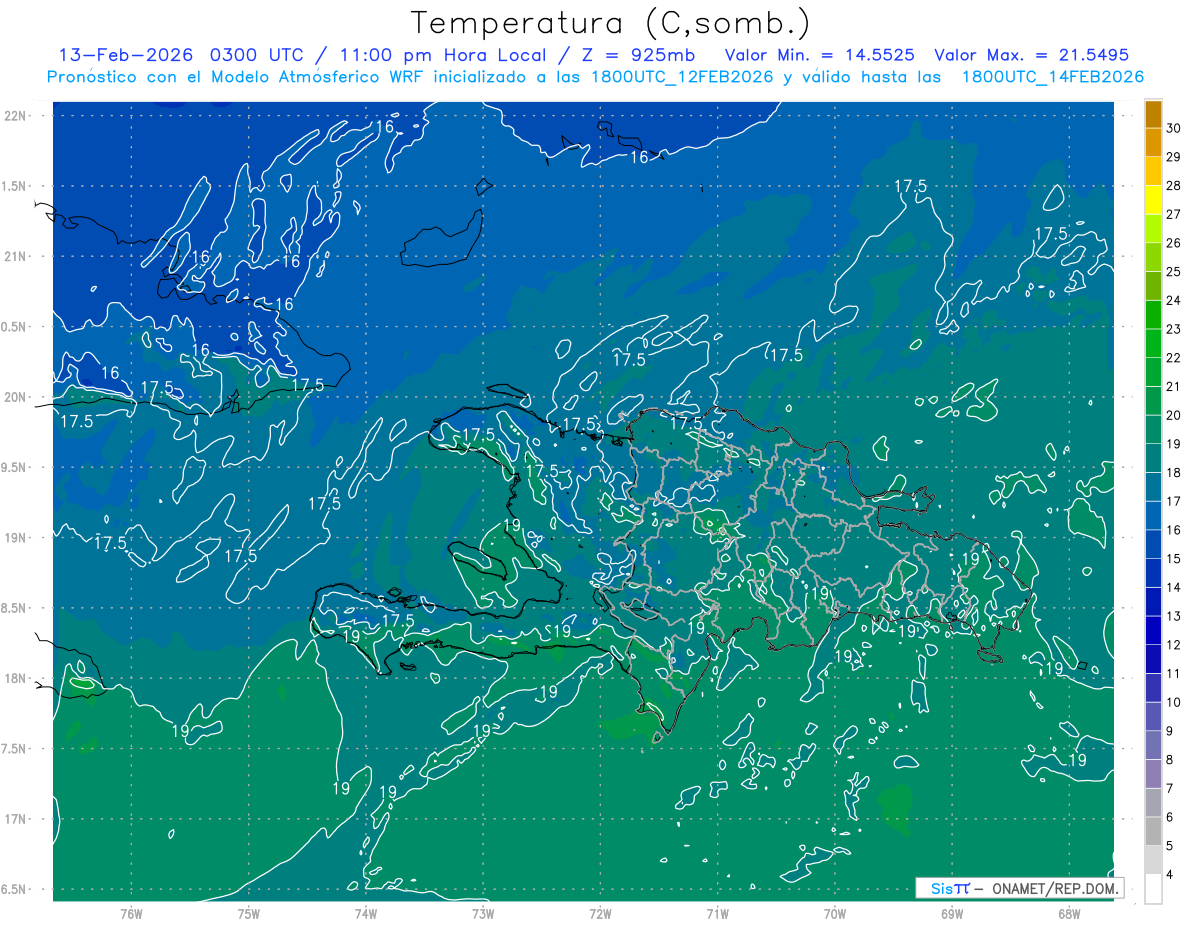This screenshot has height=927, width=1200.
Task: Click the colorbar label '27'
Action: [1174, 214]
